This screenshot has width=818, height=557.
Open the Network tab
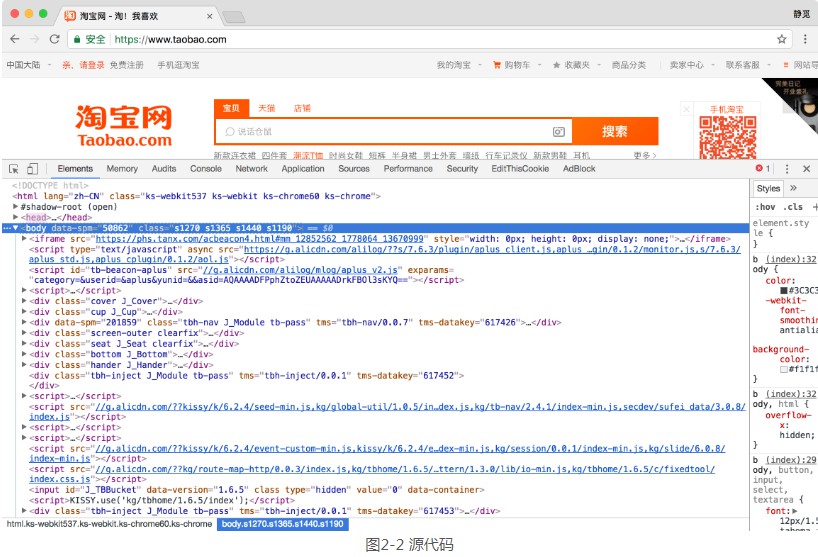click(x=251, y=168)
